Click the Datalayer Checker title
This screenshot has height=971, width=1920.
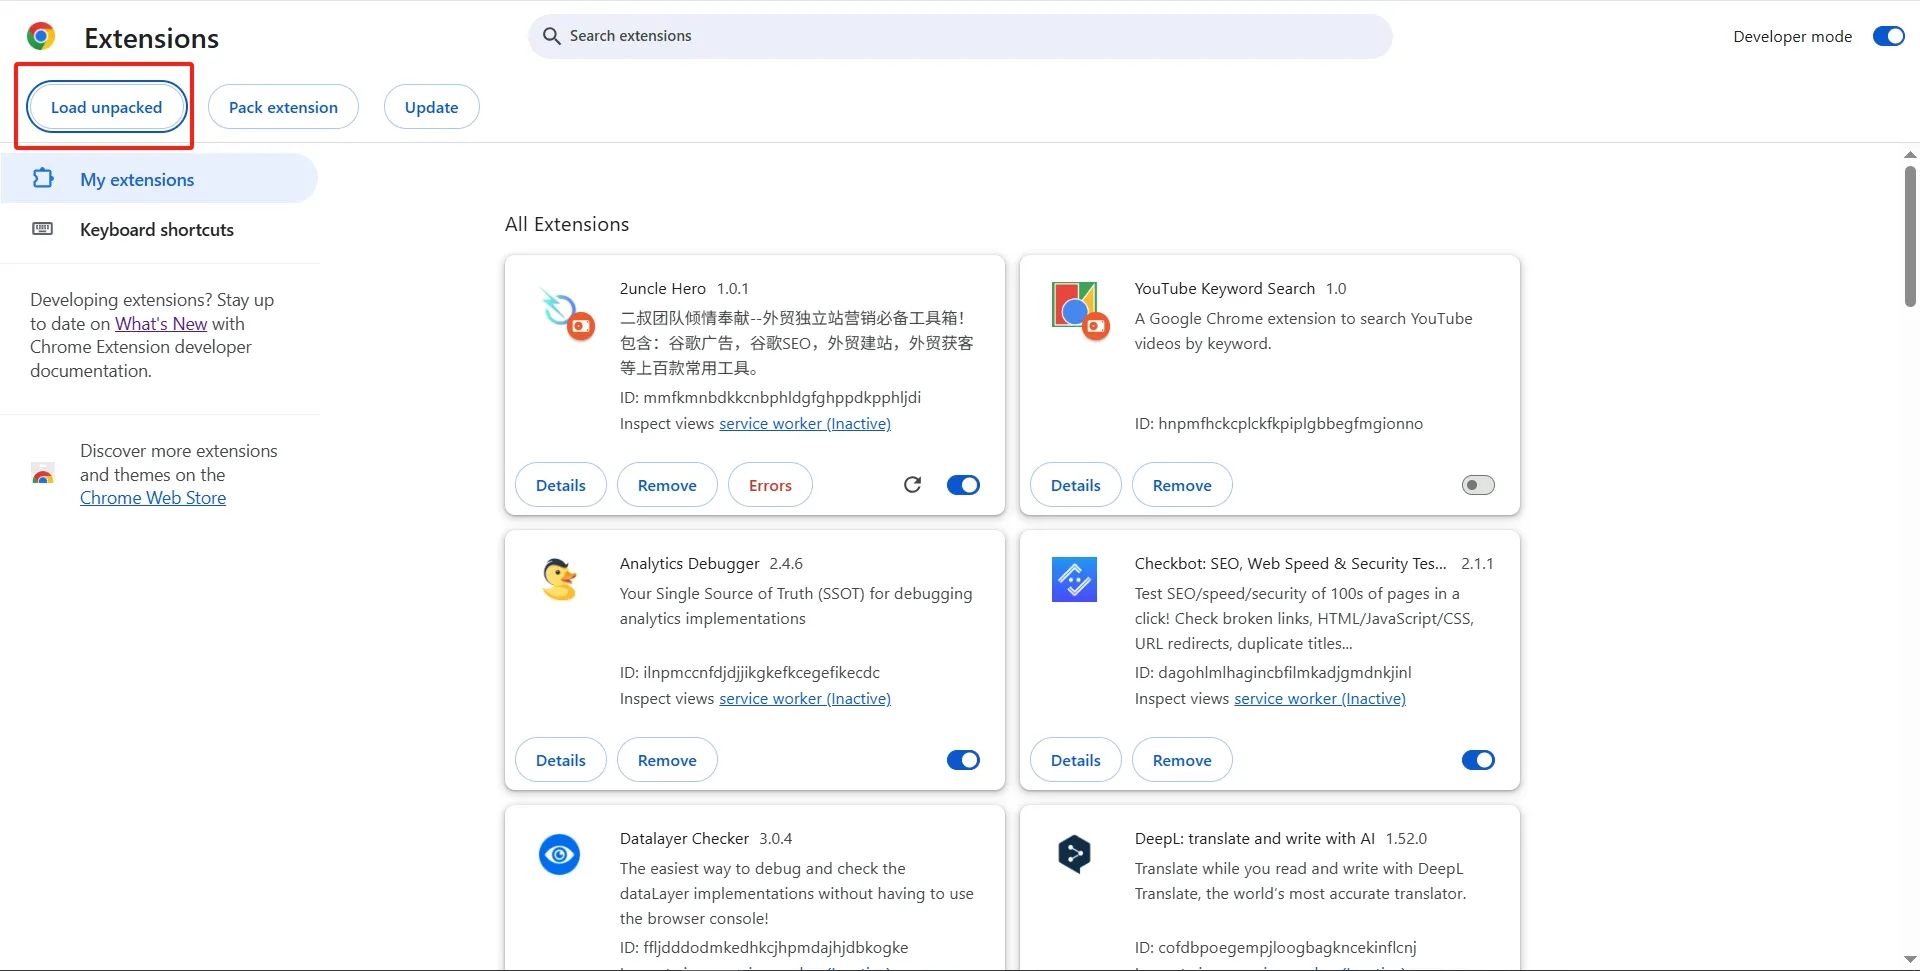[x=684, y=839]
